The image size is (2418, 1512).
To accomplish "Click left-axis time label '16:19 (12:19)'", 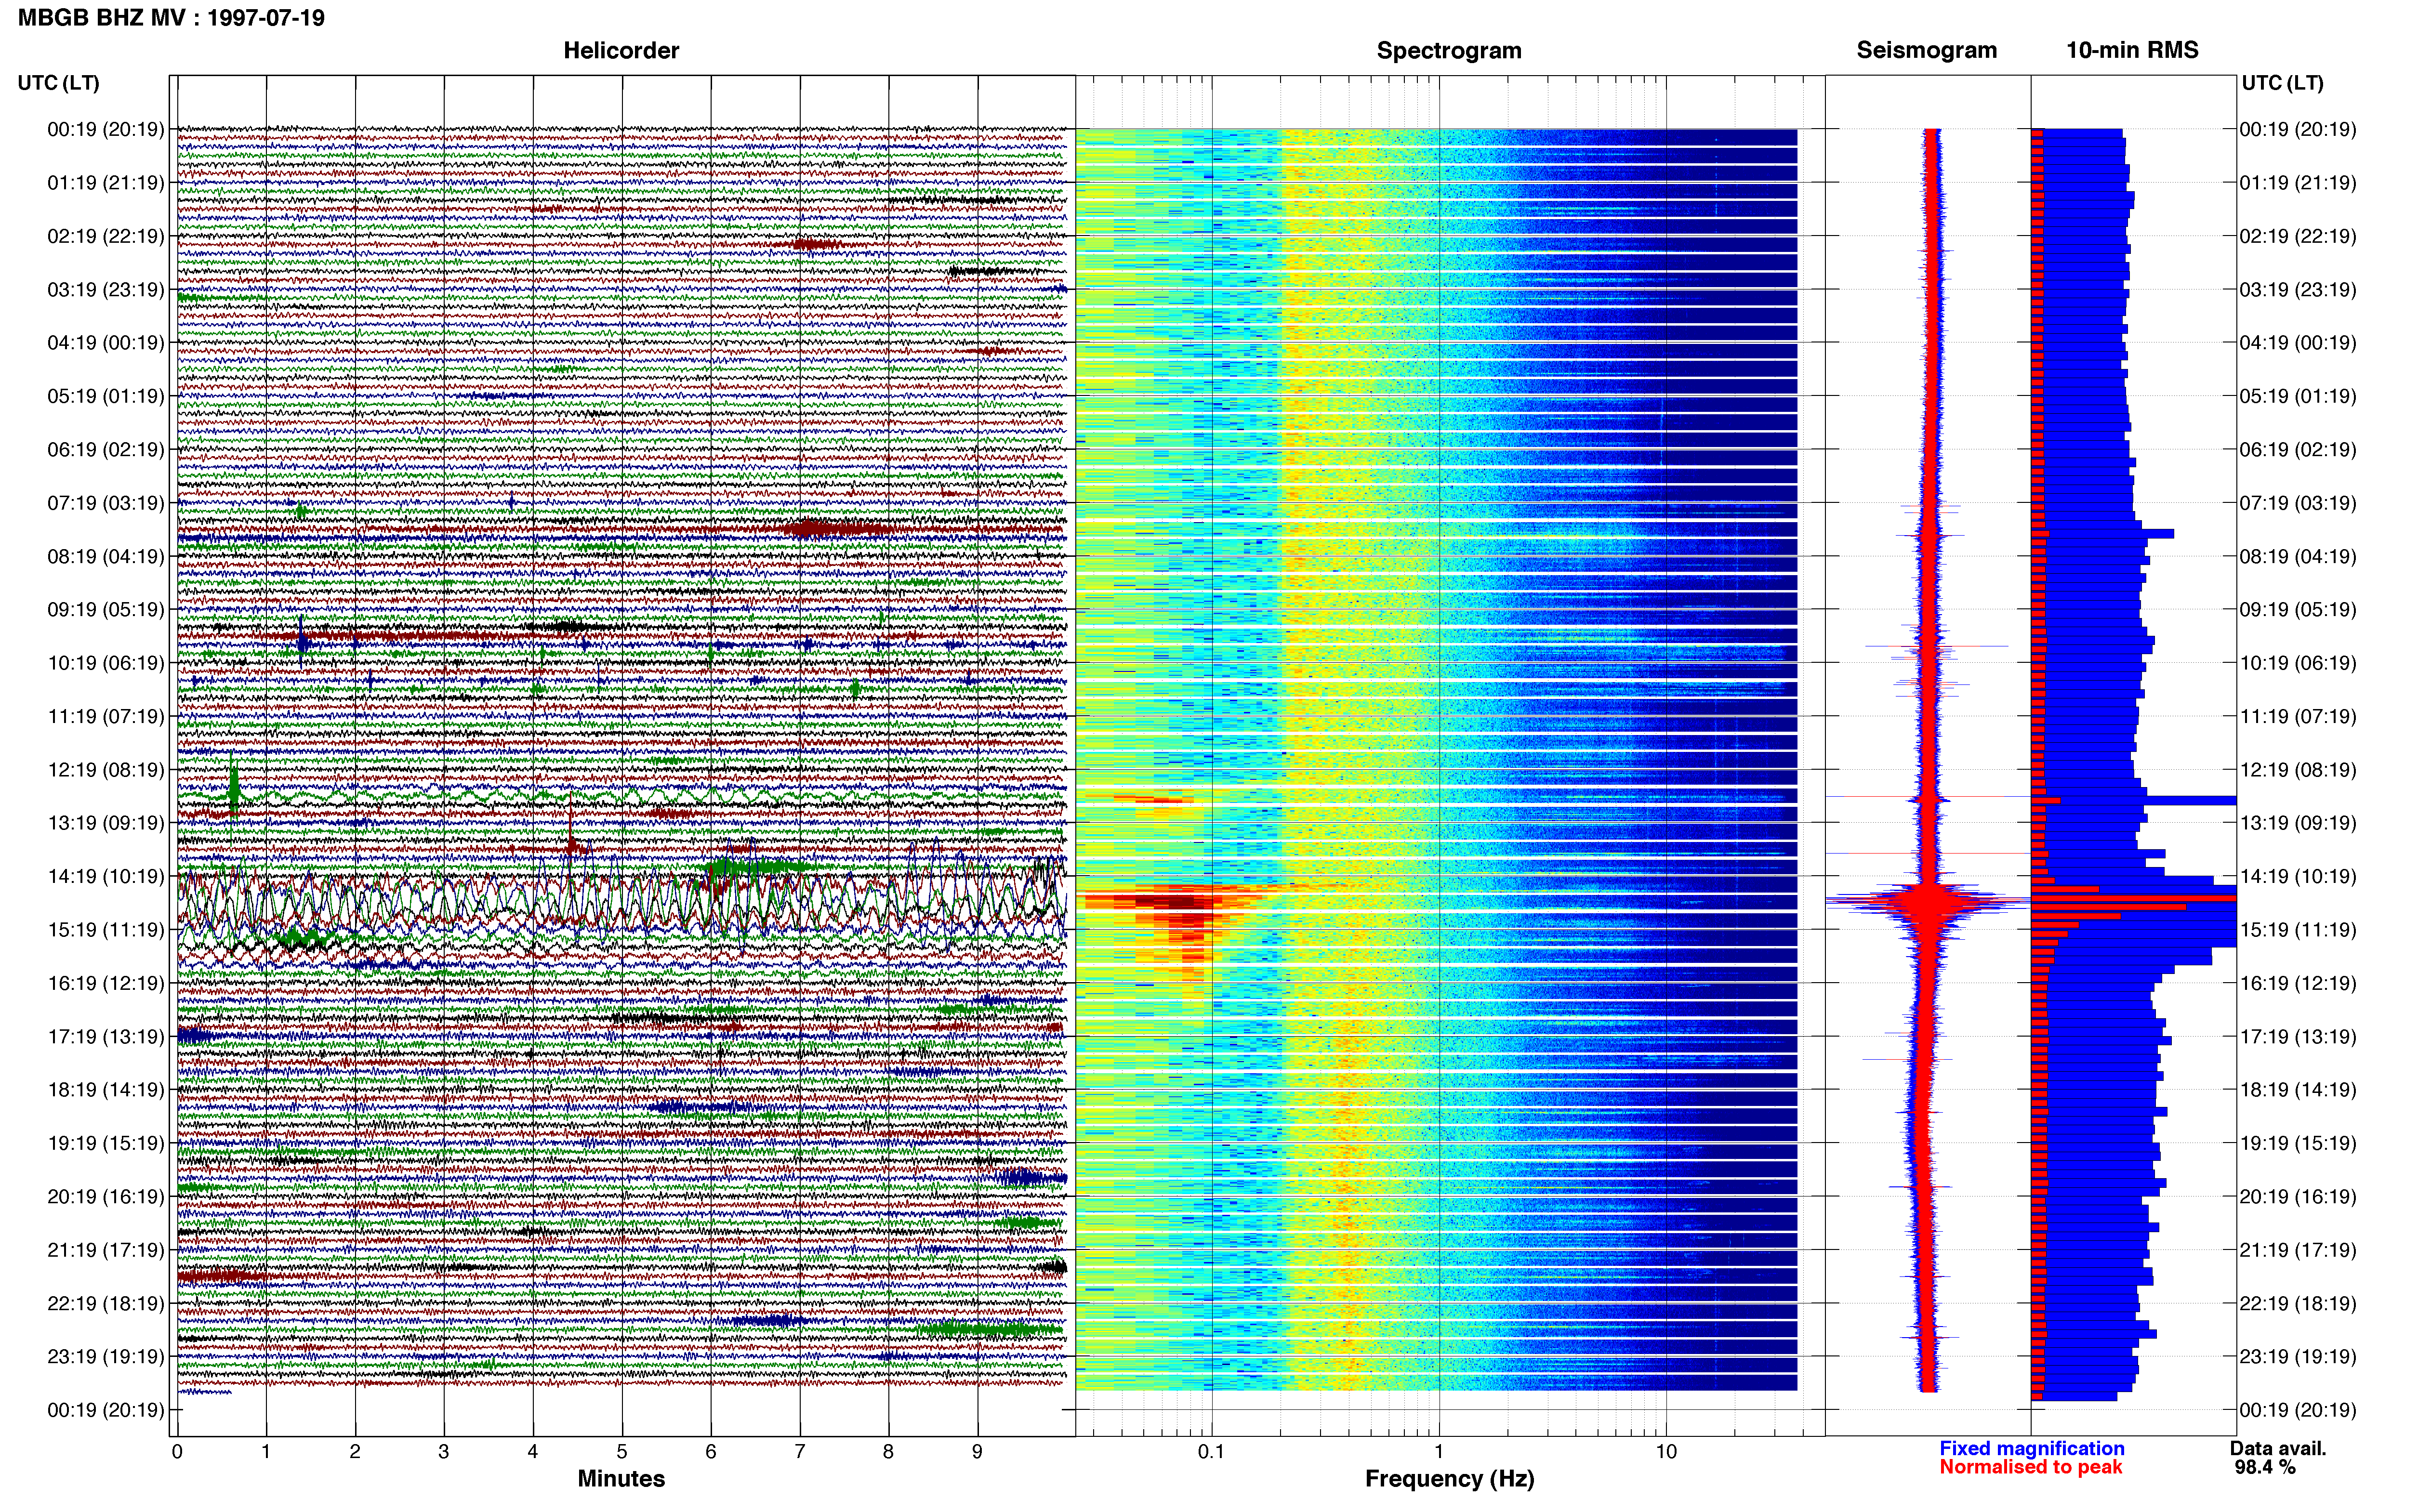I will click(106, 983).
